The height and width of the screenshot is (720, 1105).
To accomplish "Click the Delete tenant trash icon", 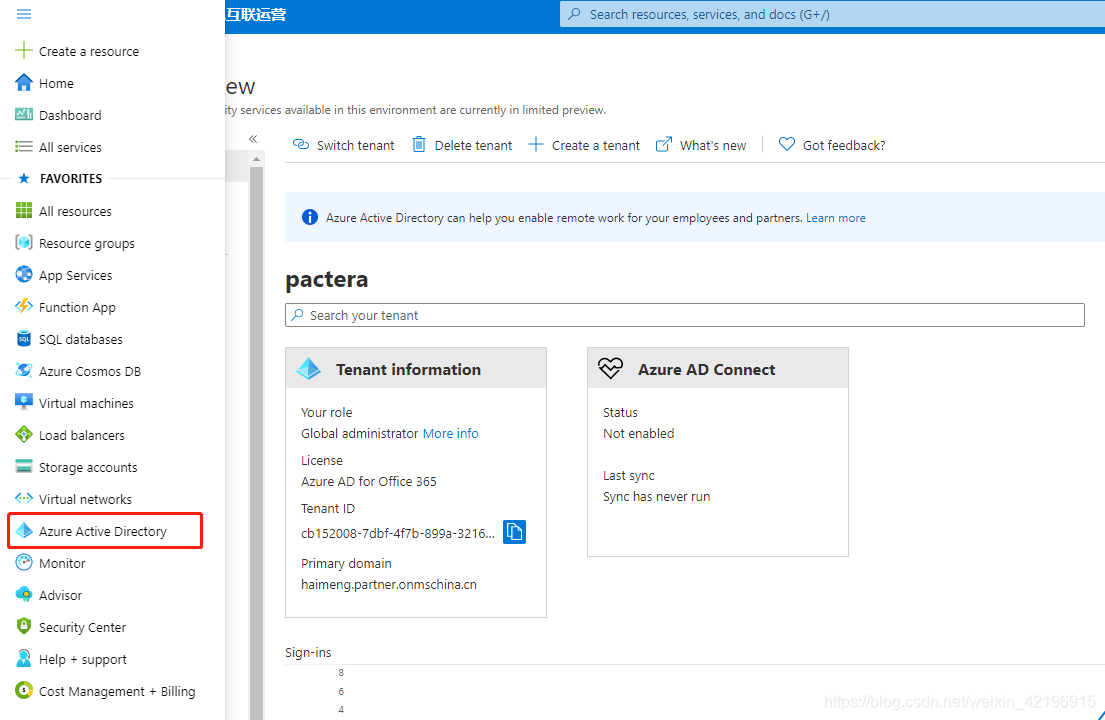I will click(x=419, y=144).
